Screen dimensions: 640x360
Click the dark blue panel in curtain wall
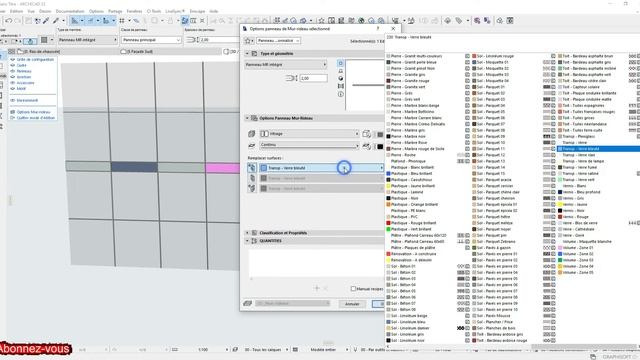pyautogui.click(x=134, y=167)
